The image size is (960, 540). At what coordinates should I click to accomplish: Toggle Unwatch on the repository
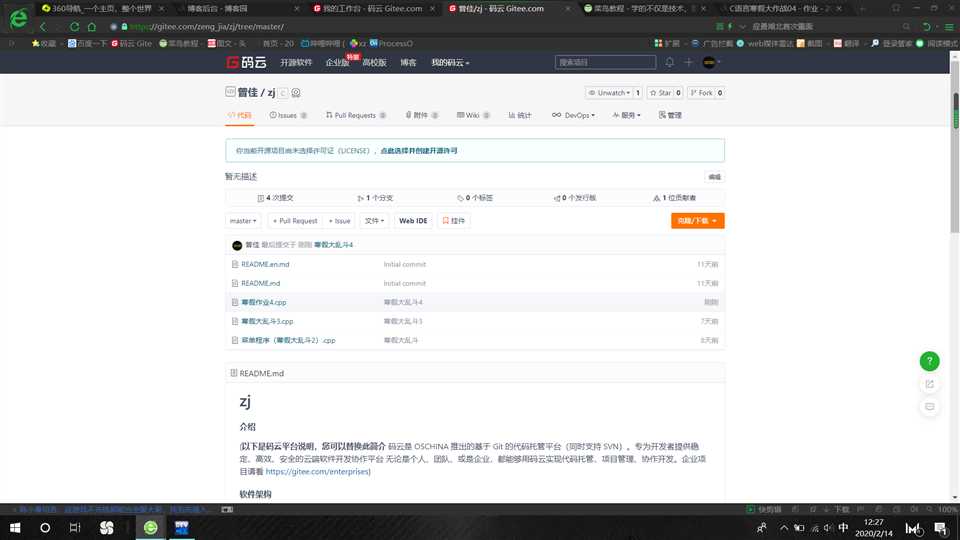coord(610,93)
